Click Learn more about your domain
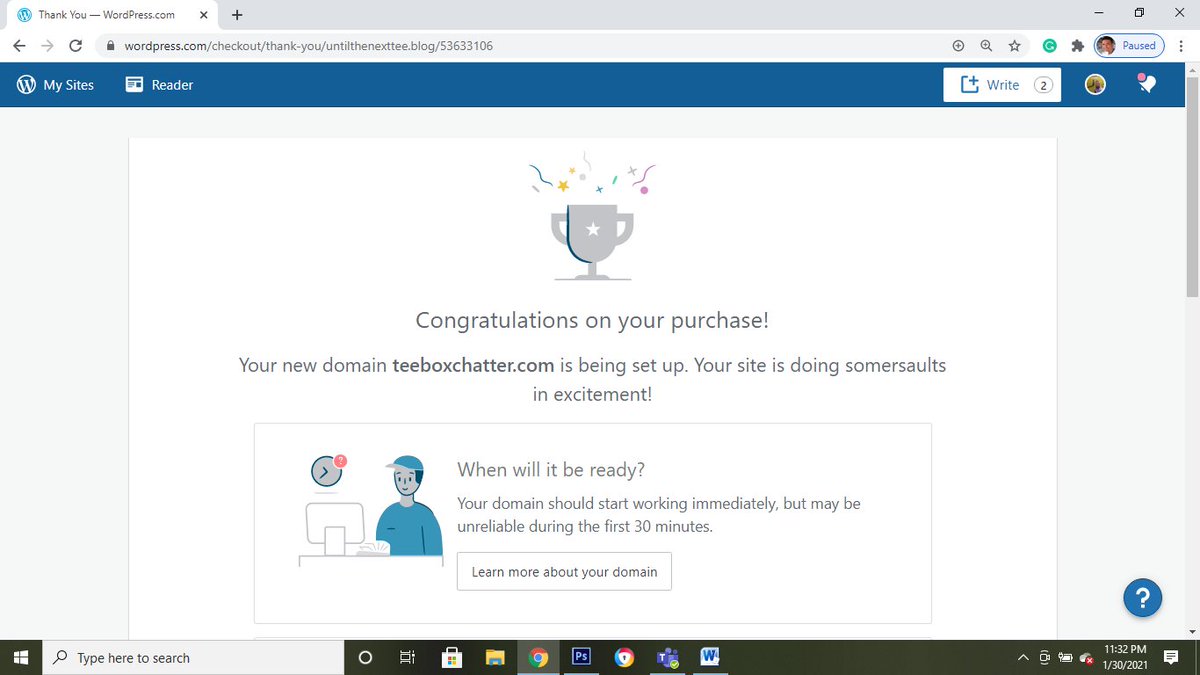 [x=564, y=571]
